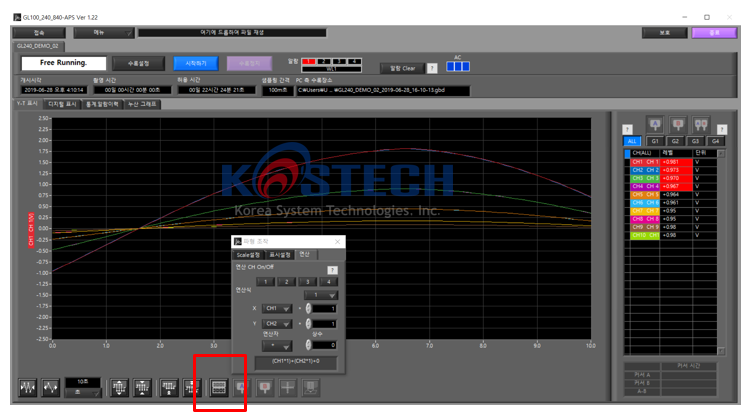Open the Y channel dropdown showing CH2
The width and height of the screenshot is (741, 418).
(277, 324)
